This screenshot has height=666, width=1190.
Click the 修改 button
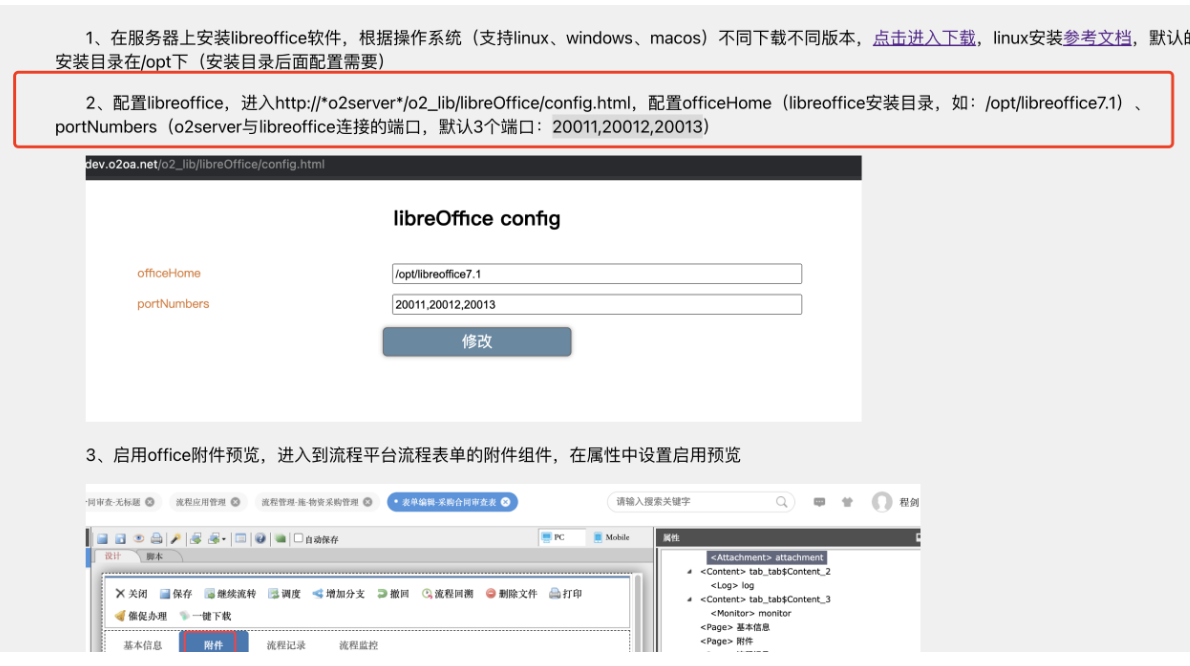tap(477, 341)
